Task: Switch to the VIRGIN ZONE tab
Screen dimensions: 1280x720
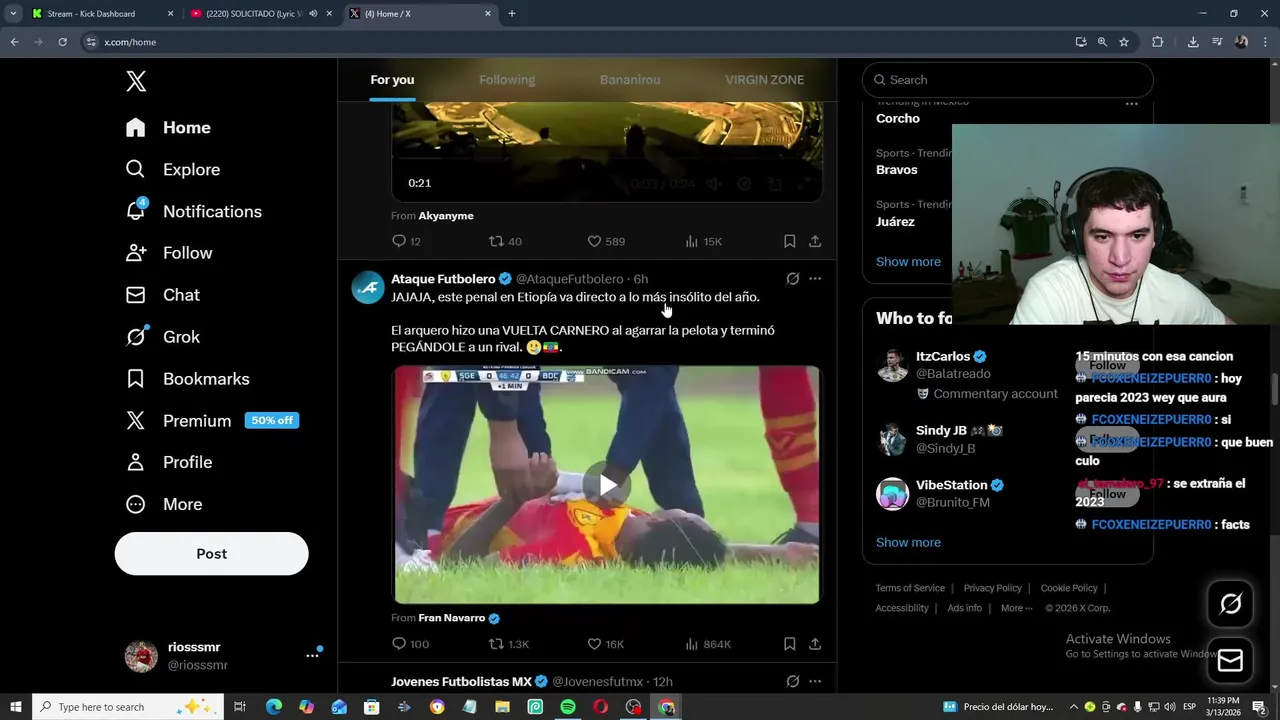Action: tap(764, 80)
